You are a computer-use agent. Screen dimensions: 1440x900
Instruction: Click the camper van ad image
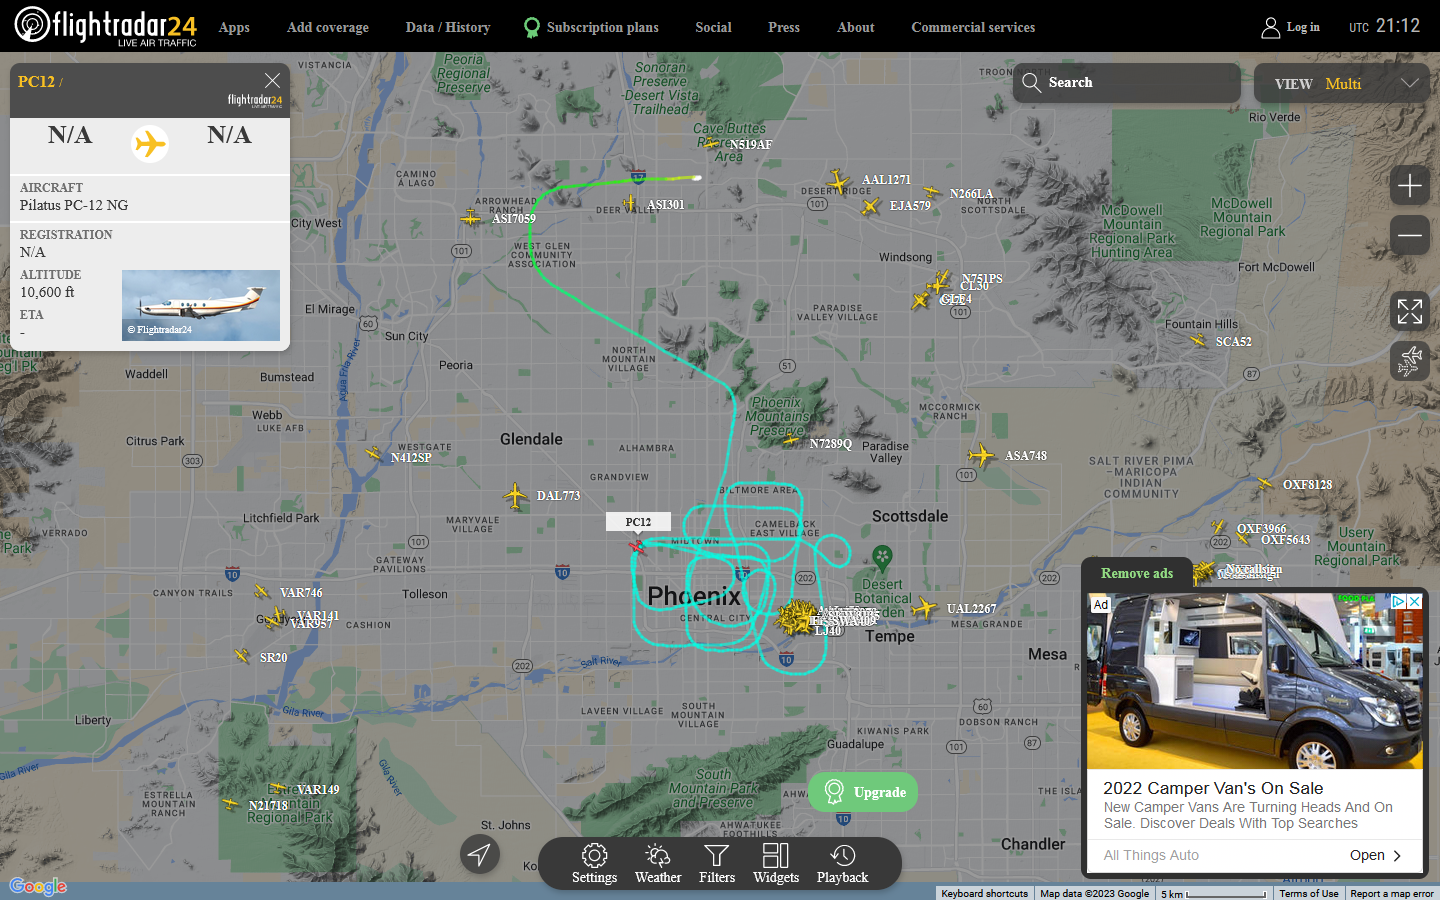click(1254, 681)
